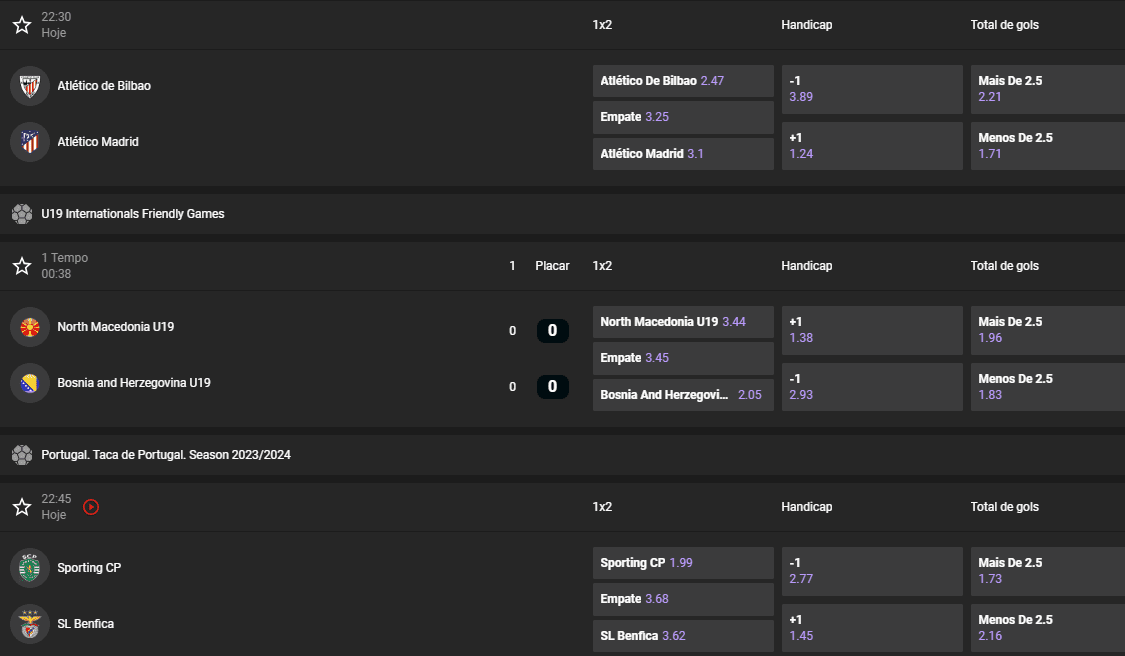Screen dimensions: 1125x656
Task: Click the Atlético Madrid club crest
Action: (x=30, y=142)
